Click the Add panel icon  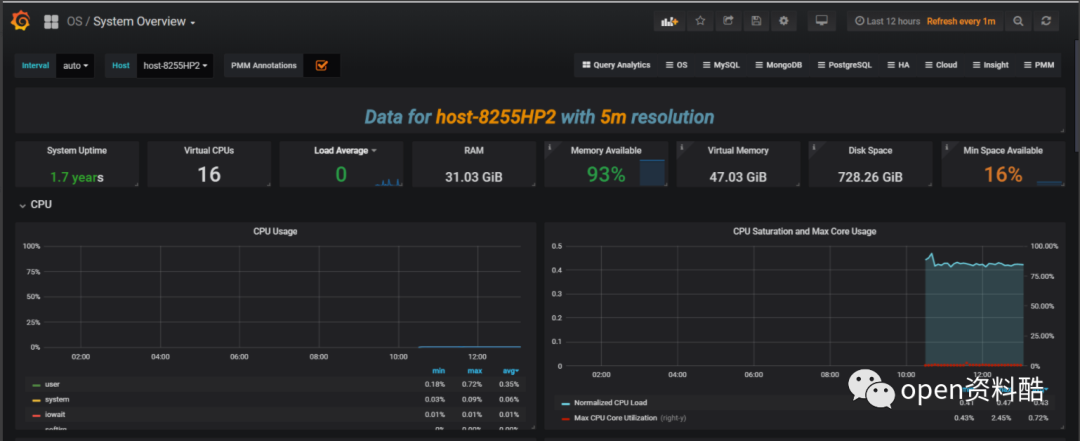(667, 21)
